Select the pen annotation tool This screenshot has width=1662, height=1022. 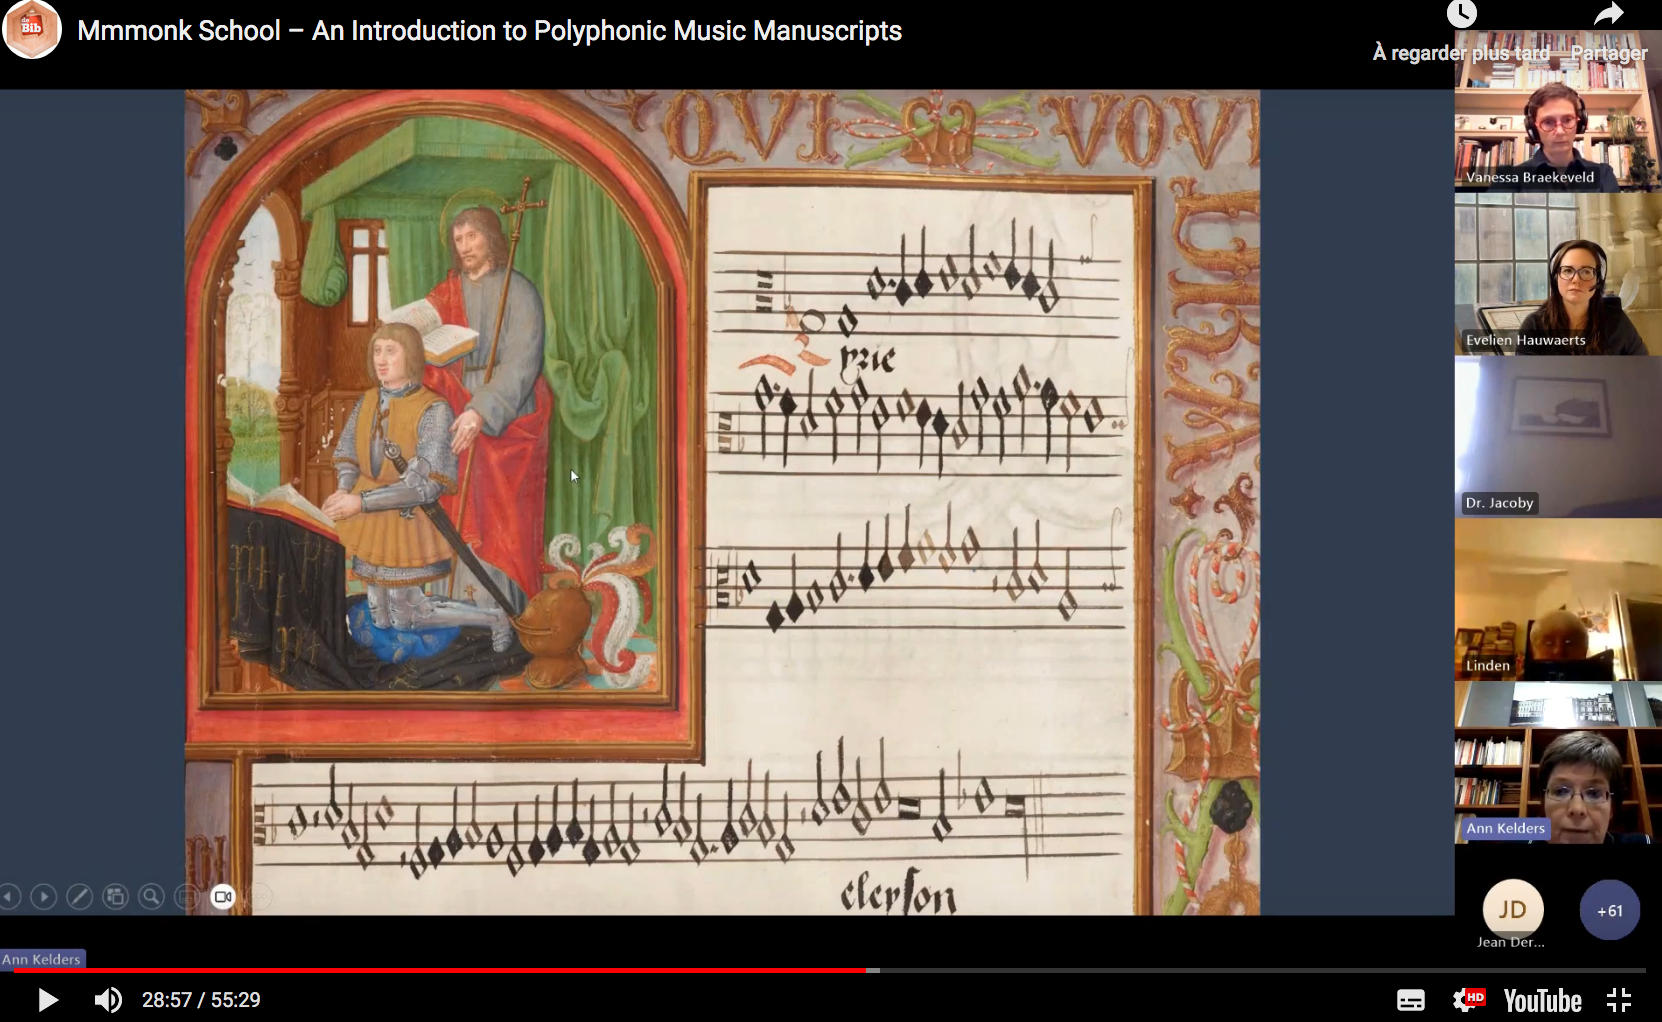click(79, 897)
